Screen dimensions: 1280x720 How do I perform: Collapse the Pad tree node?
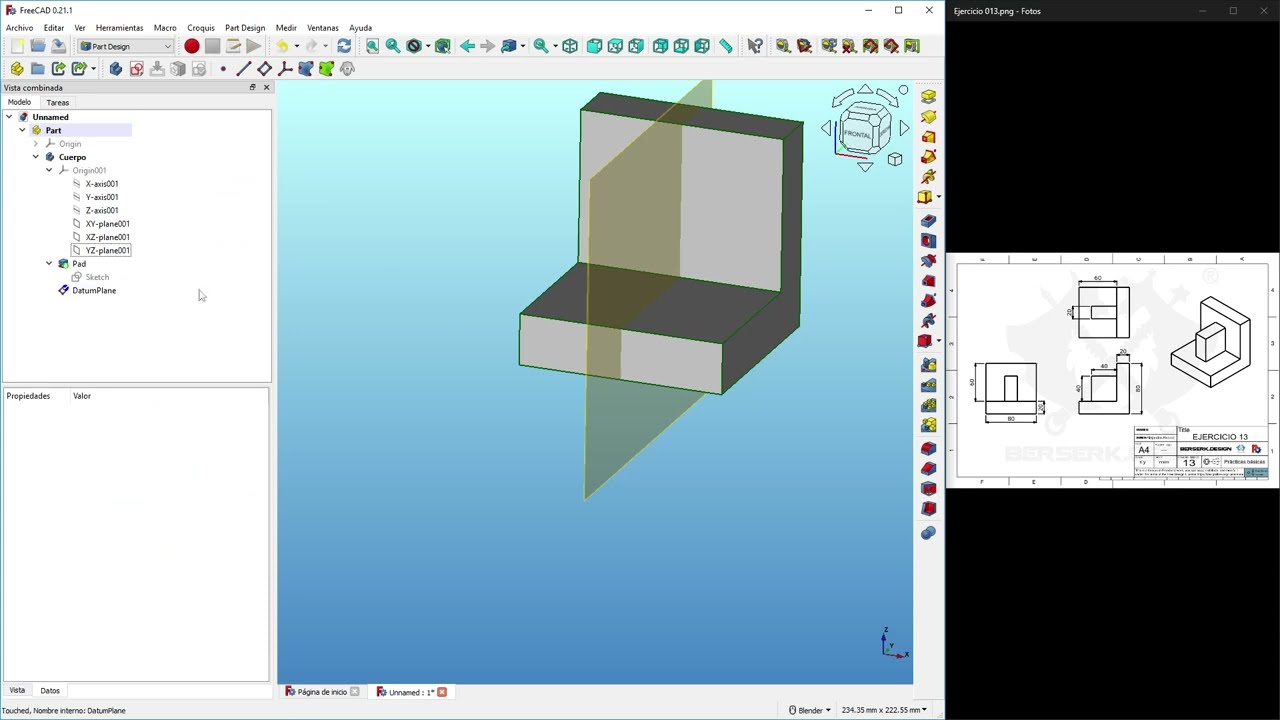click(49, 264)
